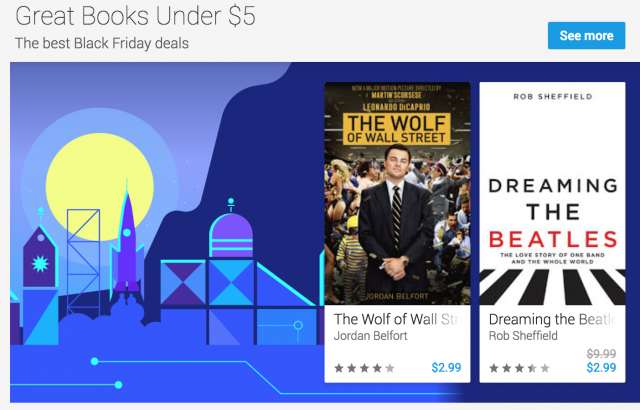Click The Wolf of Wall Street title text
Screen dimensions: 640x410
[398, 319]
